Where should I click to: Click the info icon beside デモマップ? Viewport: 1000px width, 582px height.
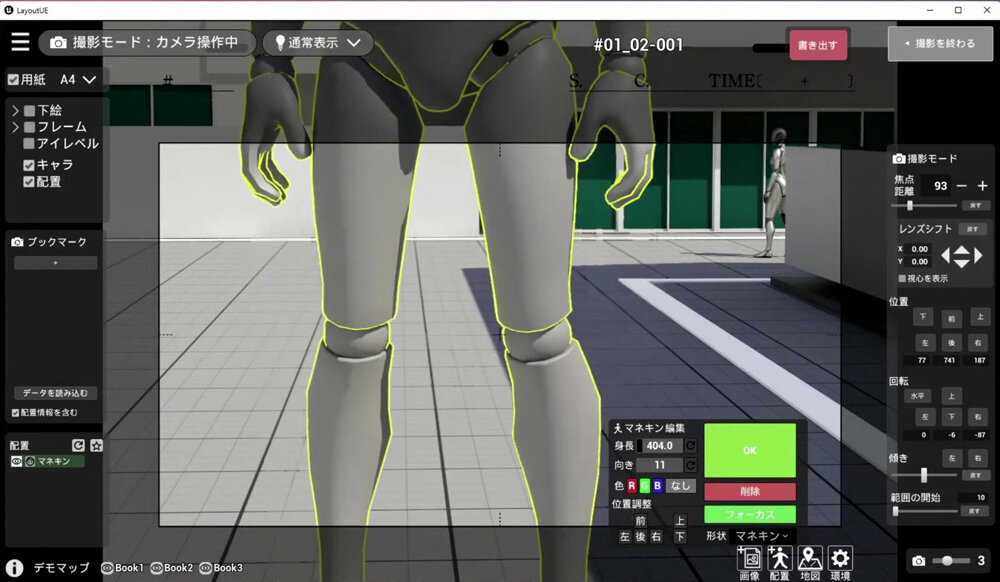(x=15, y=567)
